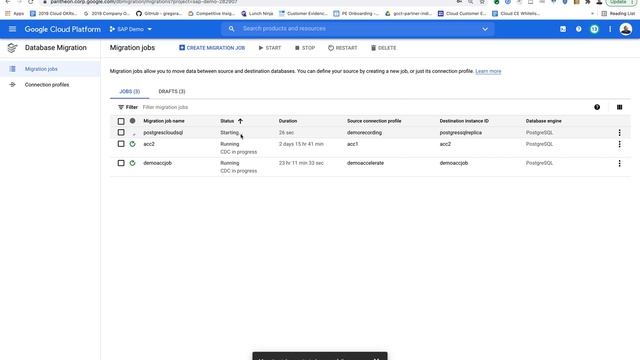Open the Reading List button
Screen dimensions: 640x360
point(618,13)
